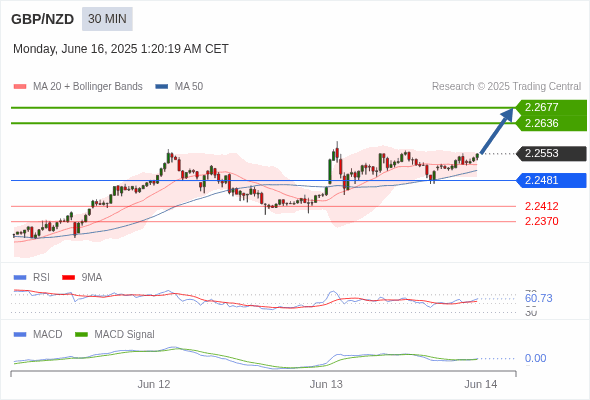Click the Jun 12 date axis label
The height and width of the screenshot is (400, 590).
(x=154, y=384)
